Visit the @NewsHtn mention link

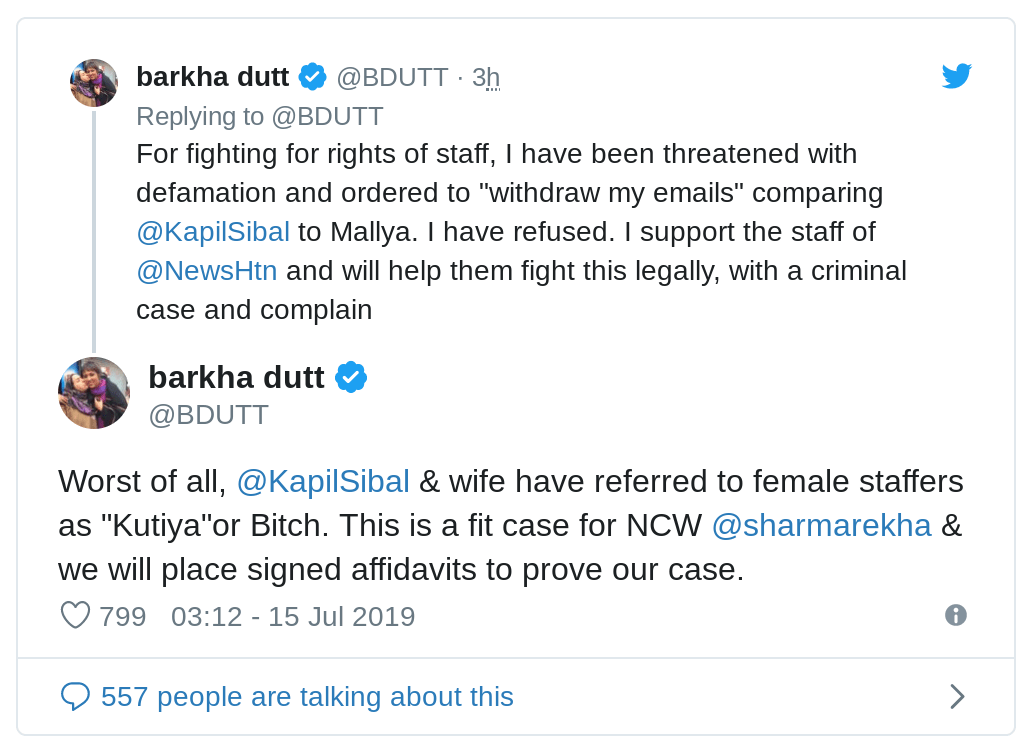tap(206, 271)
